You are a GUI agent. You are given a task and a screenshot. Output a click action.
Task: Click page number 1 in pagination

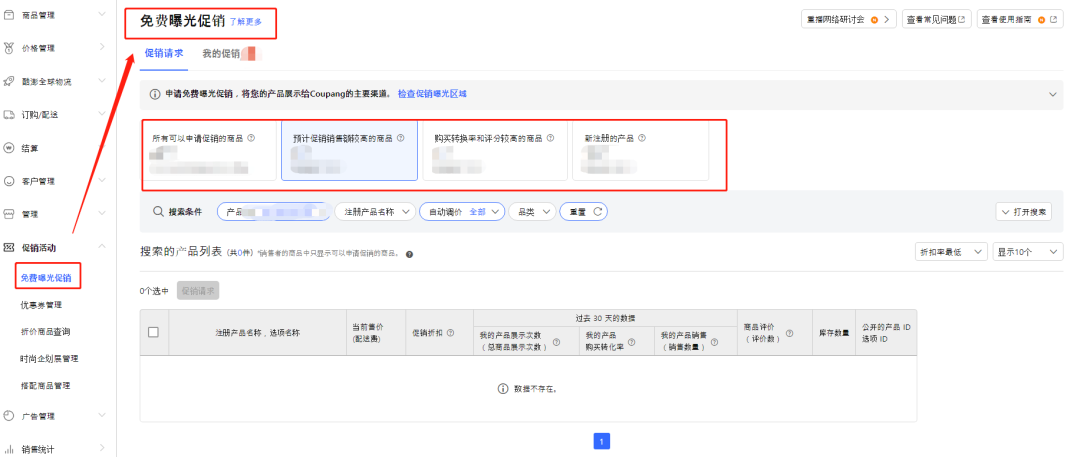point(601,441)
